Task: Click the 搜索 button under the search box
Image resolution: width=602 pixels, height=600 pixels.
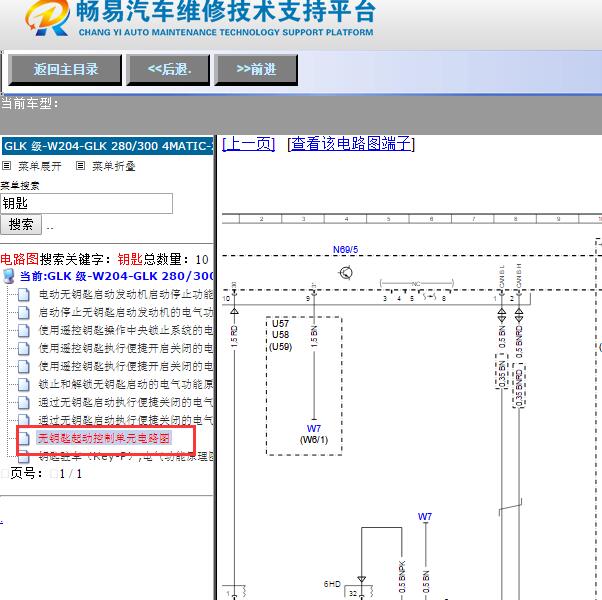Action: (x=21, y=225)
